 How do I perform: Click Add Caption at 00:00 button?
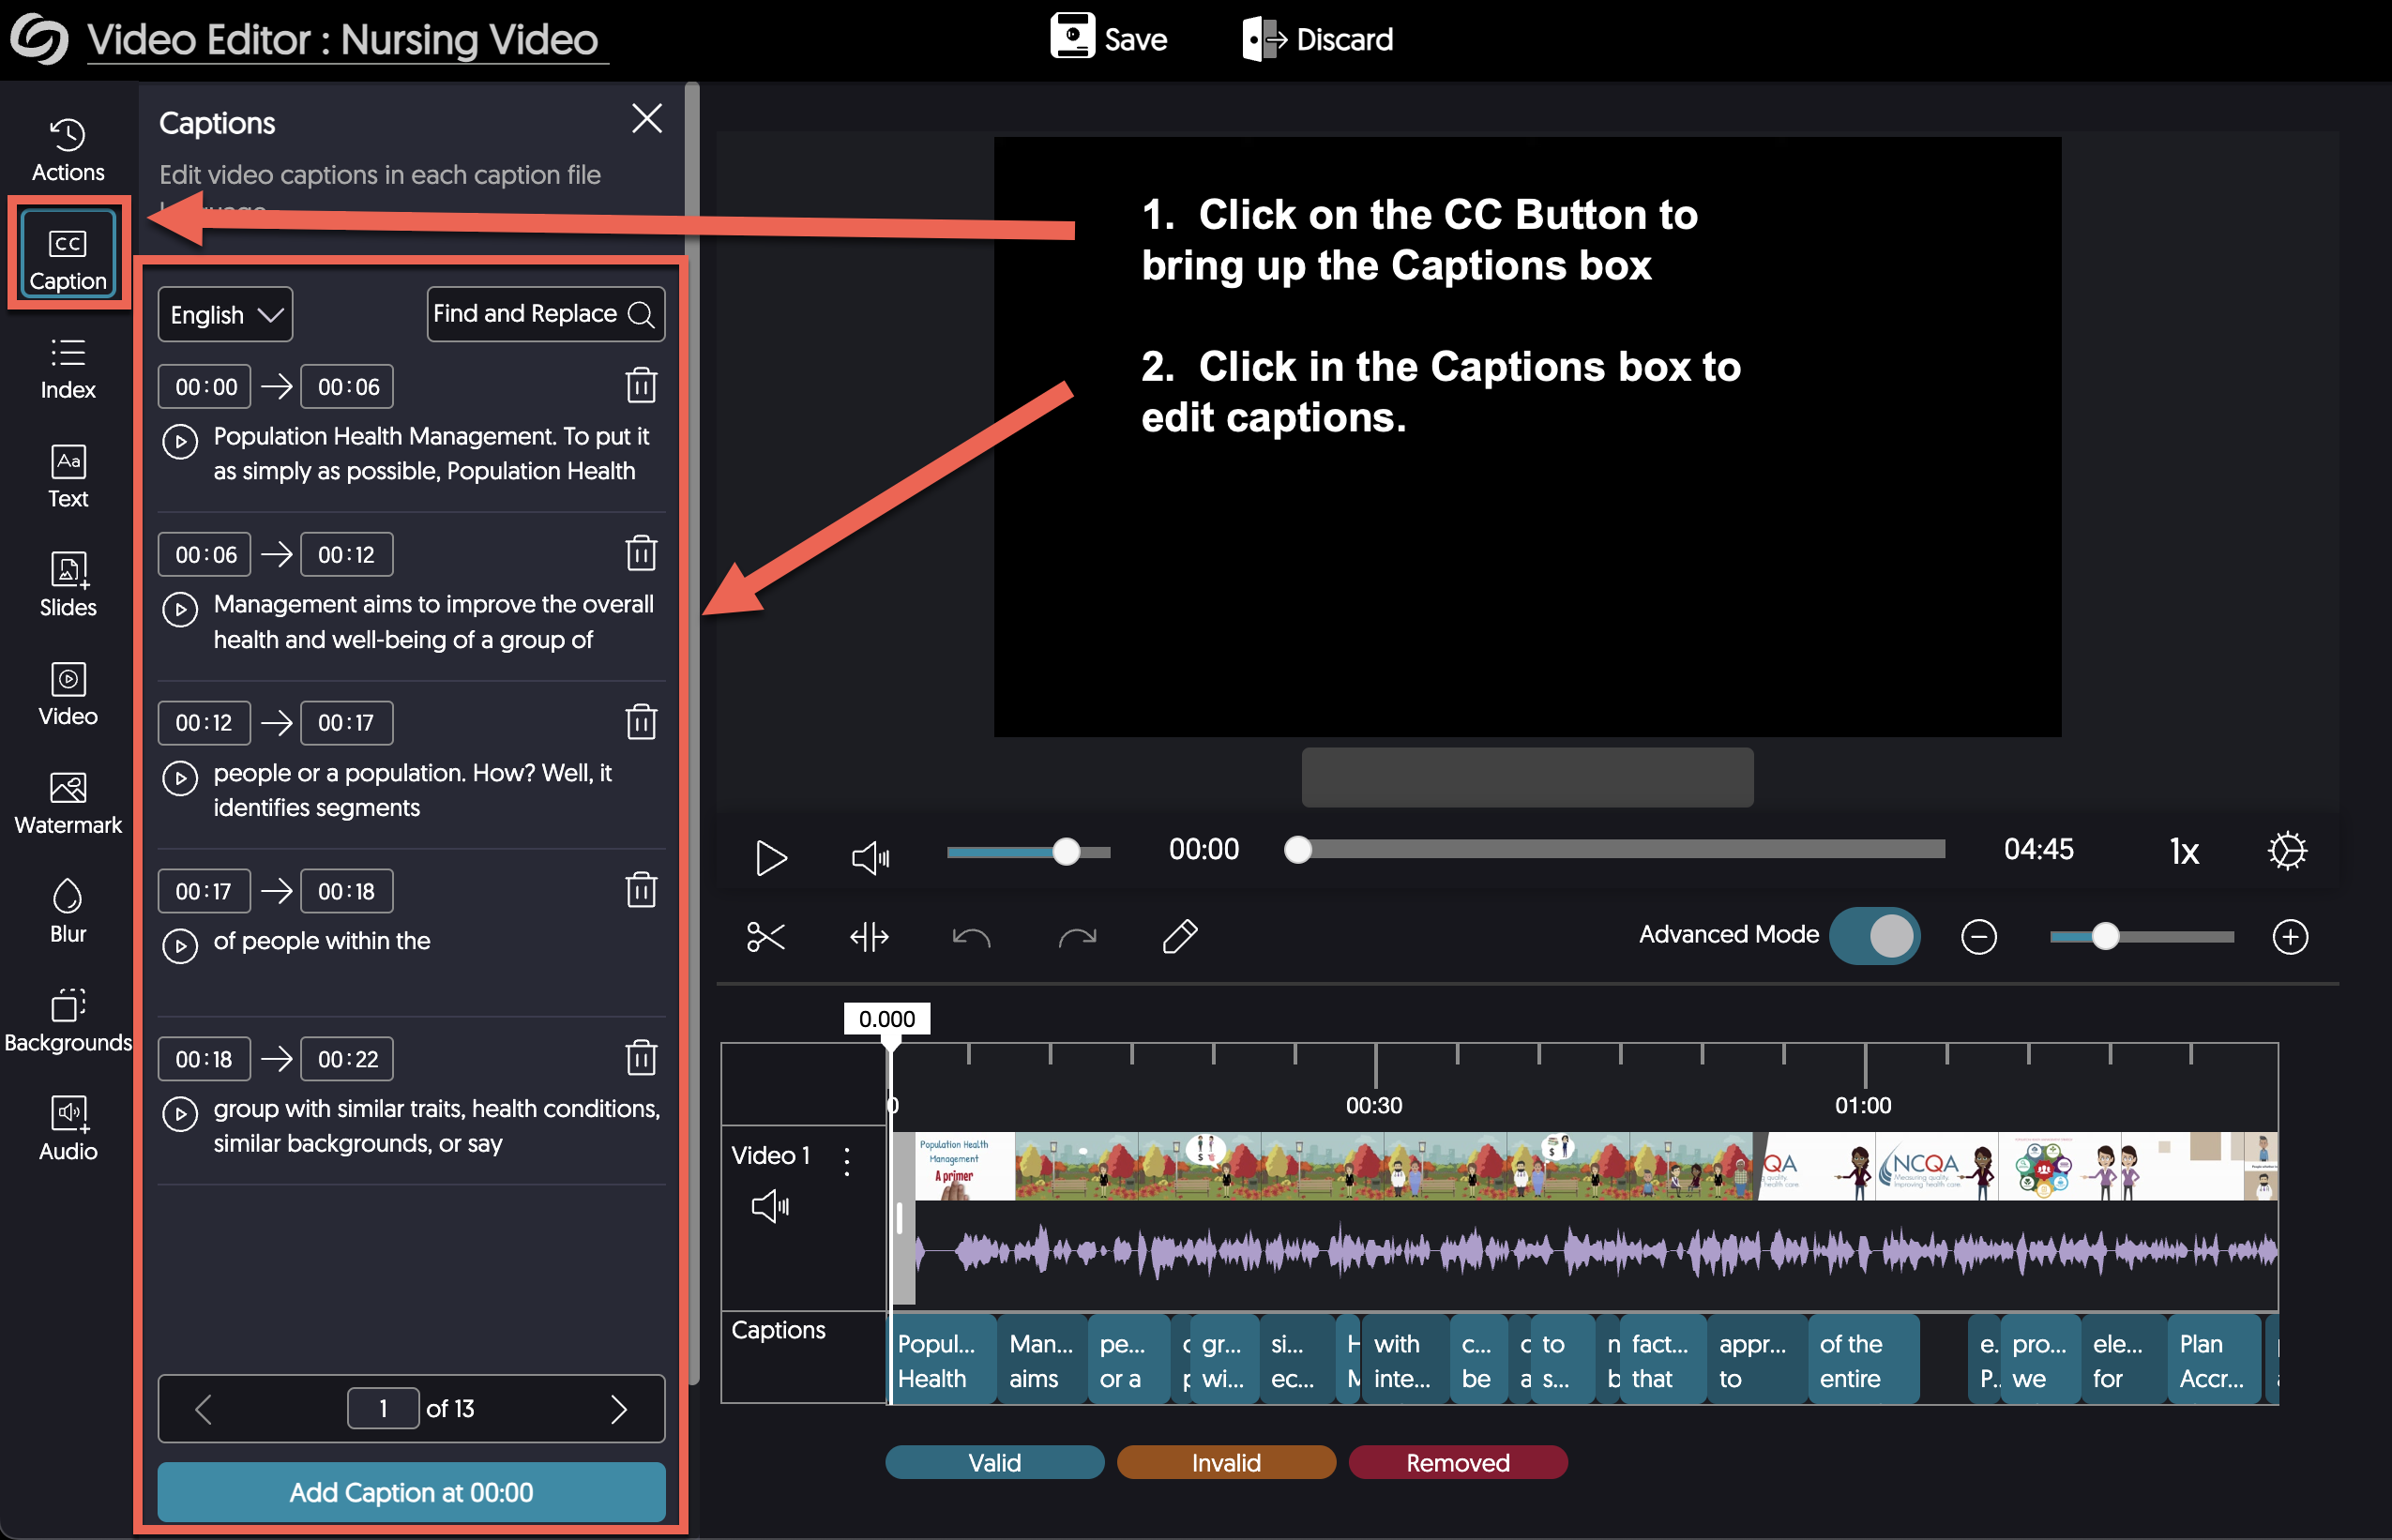tap(411, 1492)
